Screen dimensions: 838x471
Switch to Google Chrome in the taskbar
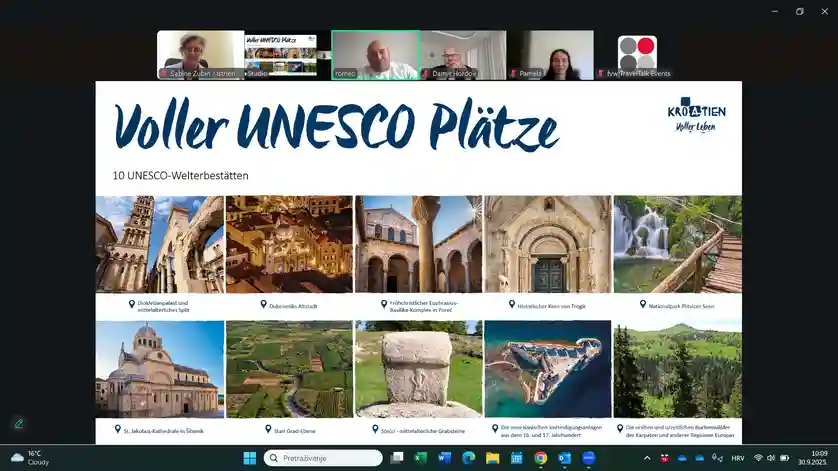541,458
